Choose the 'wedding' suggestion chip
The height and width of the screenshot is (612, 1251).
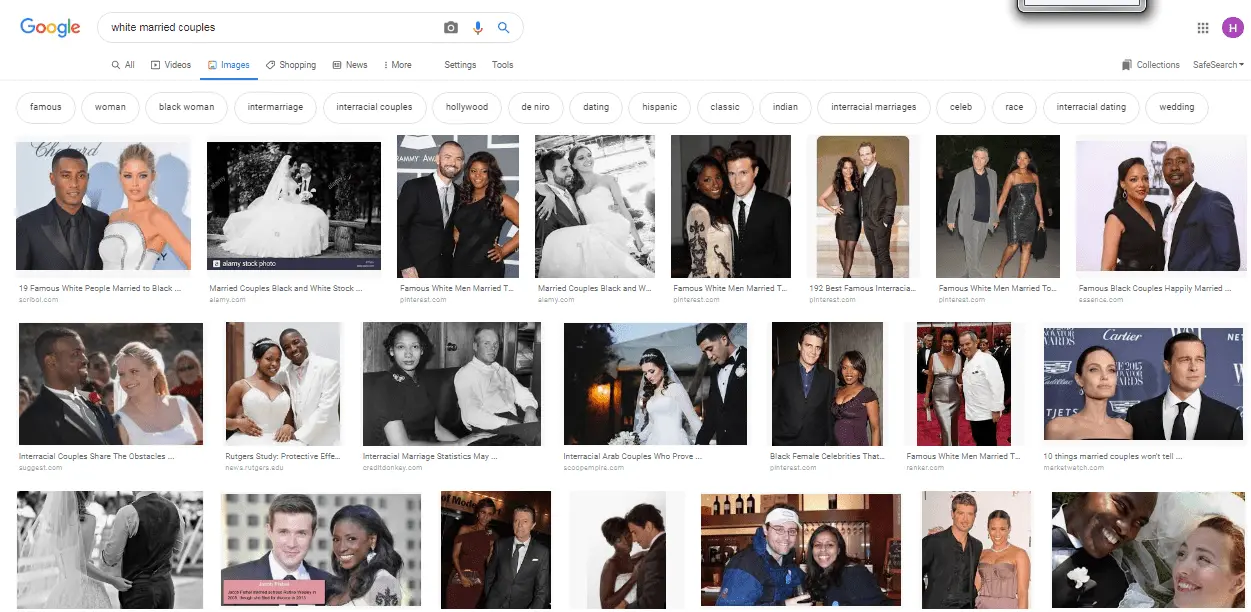(1176, 107)
